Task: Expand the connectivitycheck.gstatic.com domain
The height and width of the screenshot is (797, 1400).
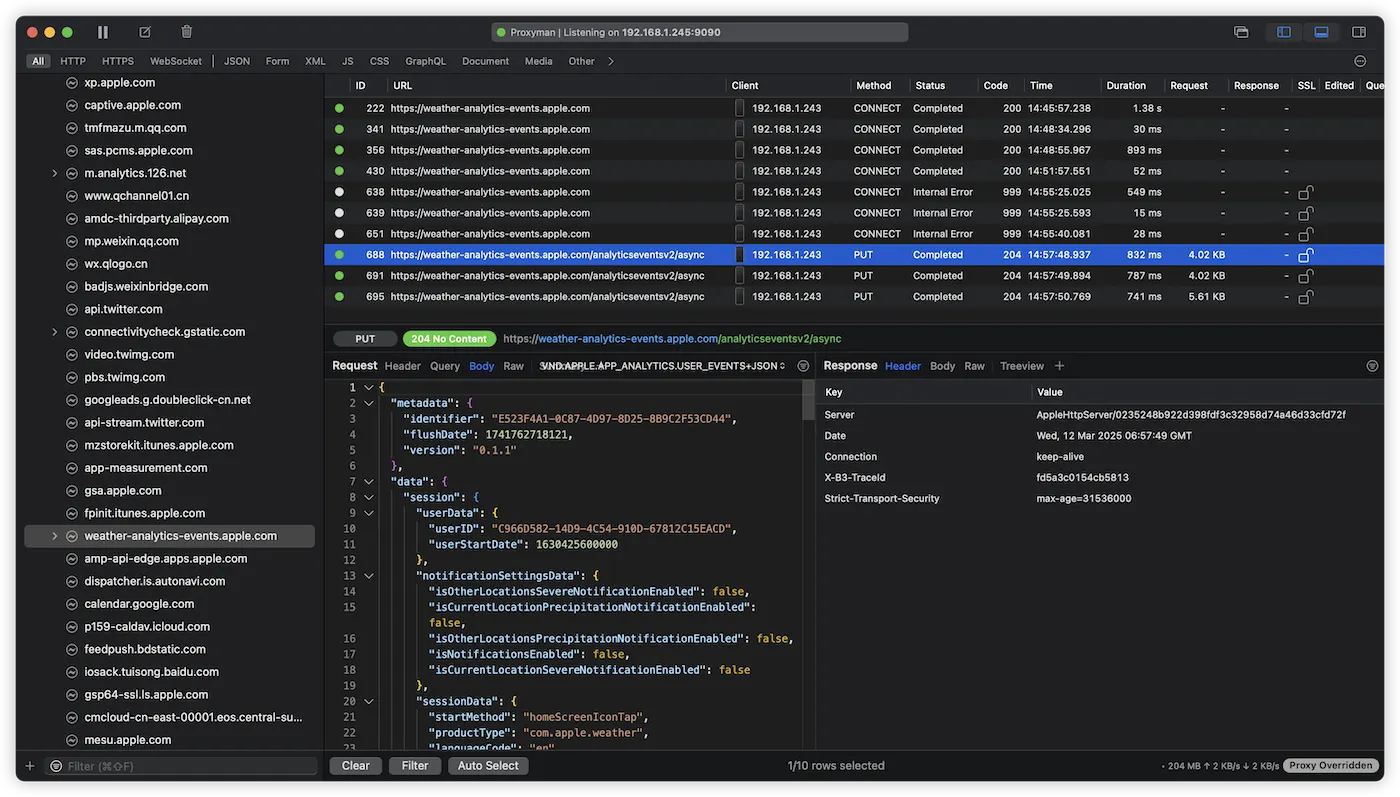Action: coord(54,332)
